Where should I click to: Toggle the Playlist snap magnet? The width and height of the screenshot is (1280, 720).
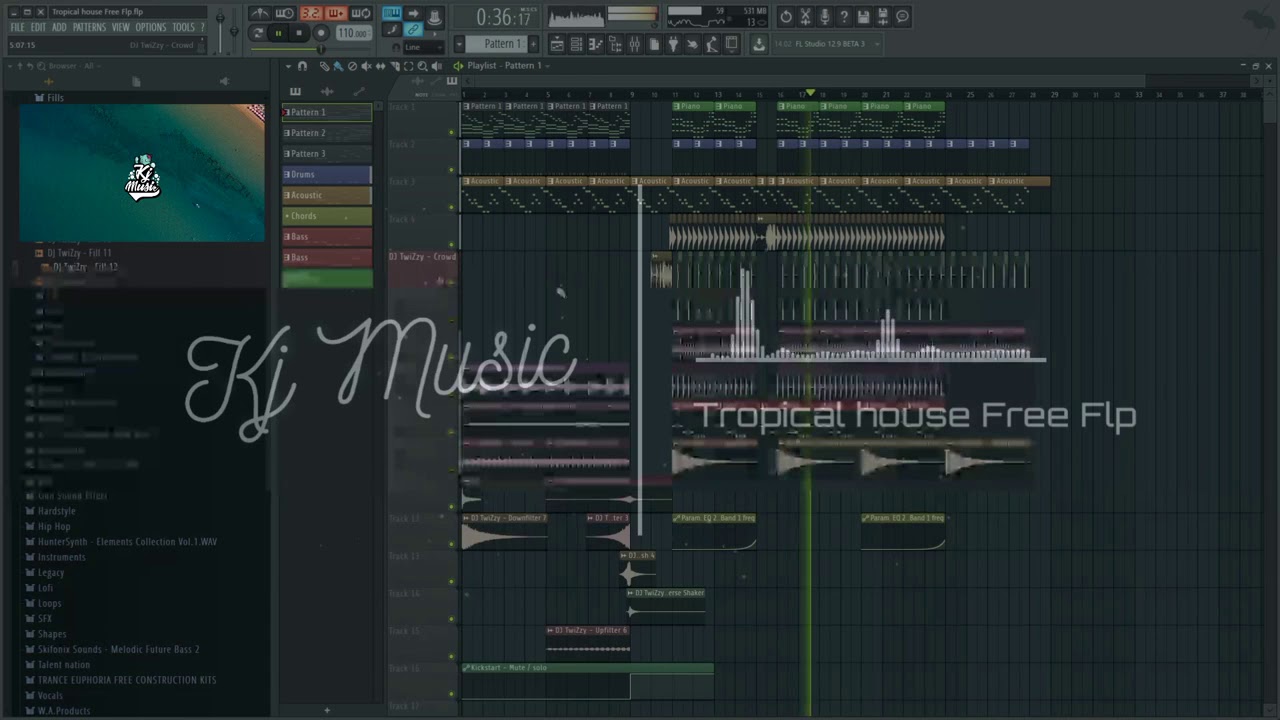[302, 65]
